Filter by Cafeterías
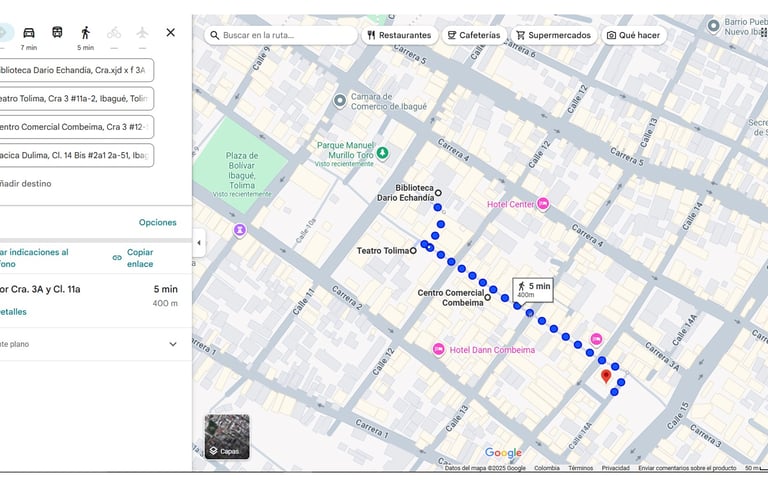This screenshot has width=768, height=487. (474, 35)
